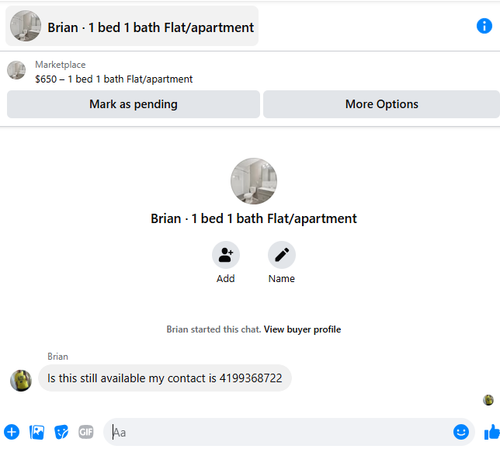Image resolution: width=500 pixels, height=450 pixels.
Task: Click the chat header Brian · 1 bed 1 bath
Action: (132, 26)
